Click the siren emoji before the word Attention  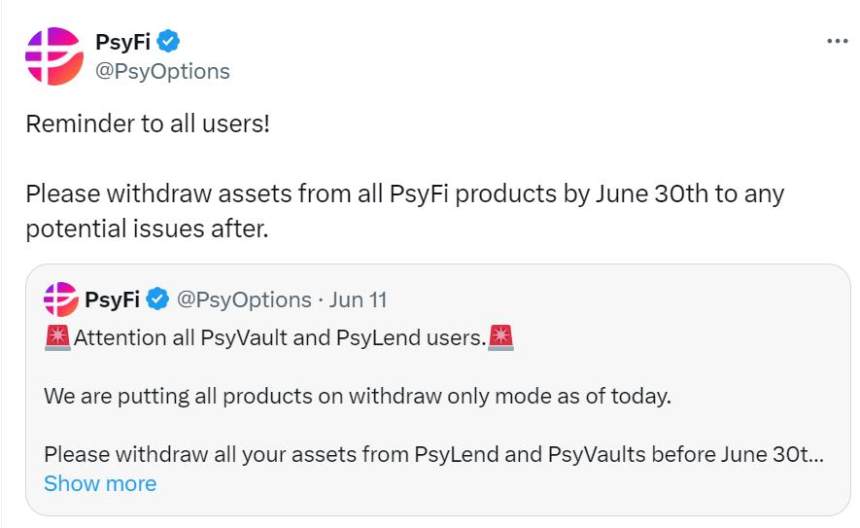57,338
